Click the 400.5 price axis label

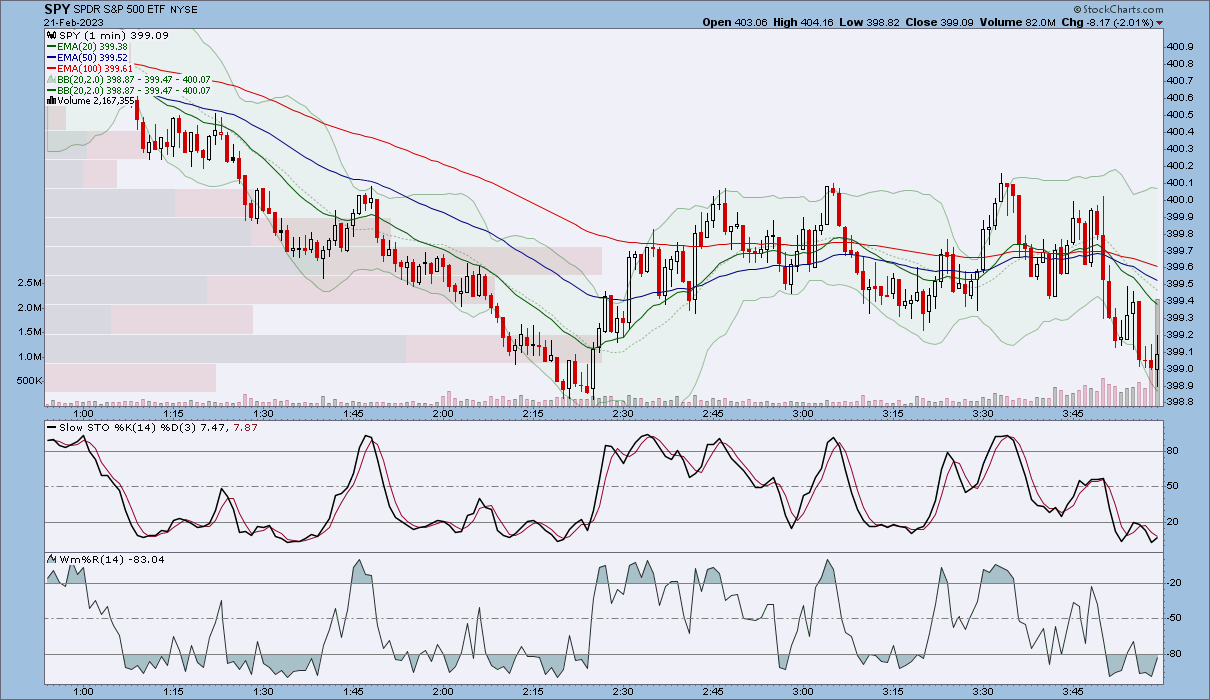1181,114
